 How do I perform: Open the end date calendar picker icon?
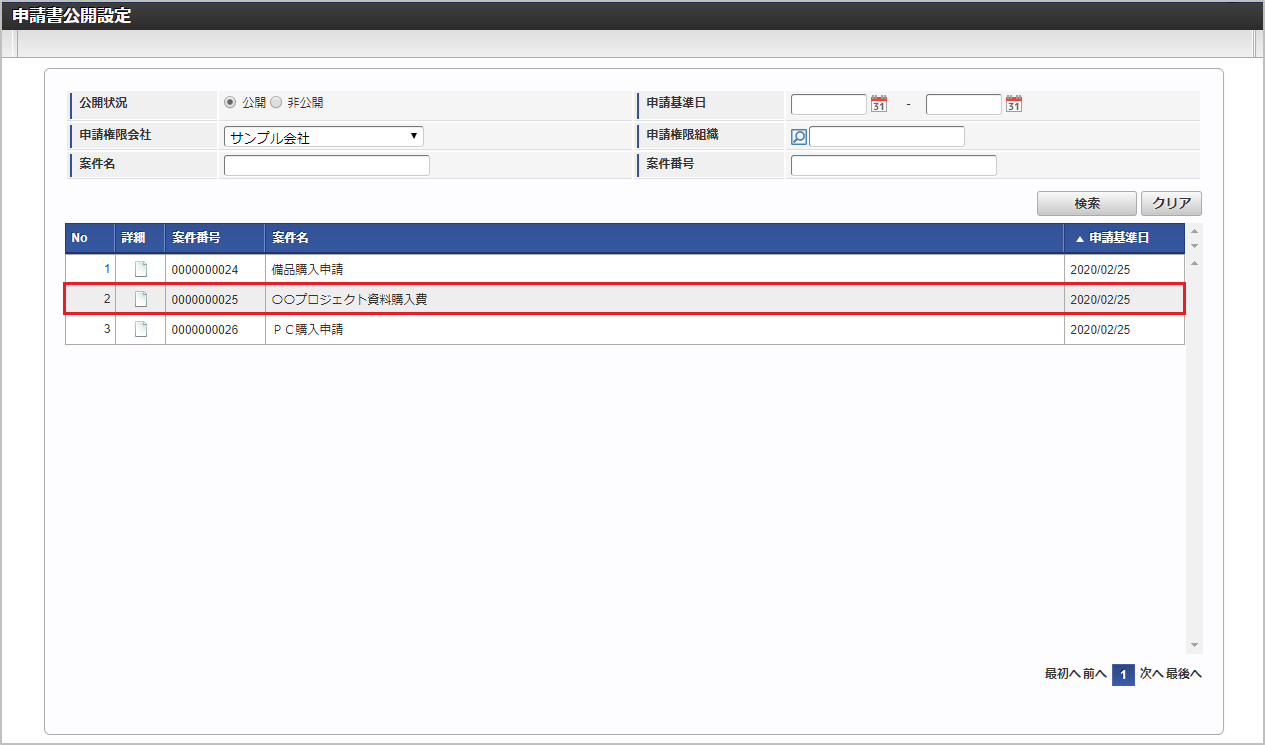1013,104
